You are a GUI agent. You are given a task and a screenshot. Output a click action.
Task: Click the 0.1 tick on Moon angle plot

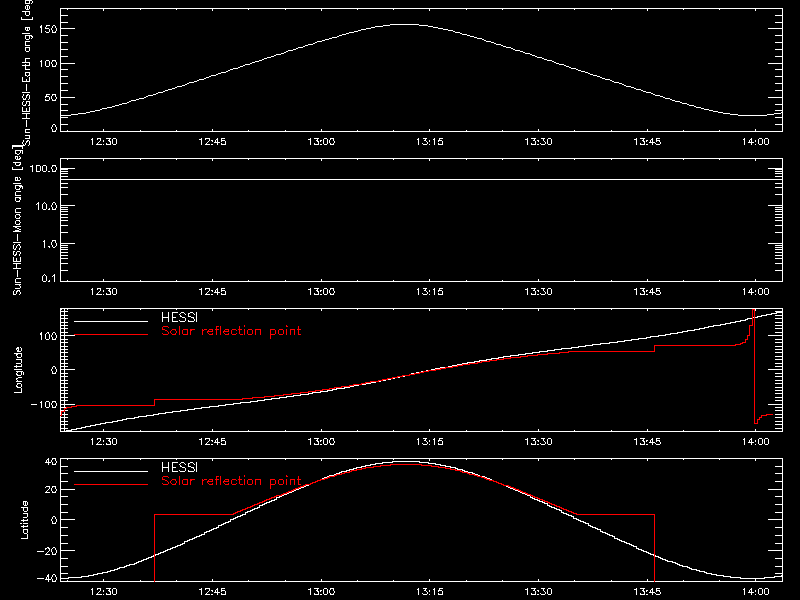tap(49, 278)
